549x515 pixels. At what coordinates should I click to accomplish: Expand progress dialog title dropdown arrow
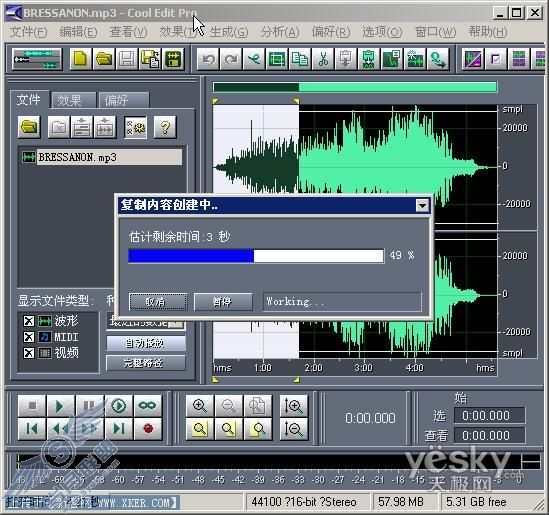[x=422, y=206]
